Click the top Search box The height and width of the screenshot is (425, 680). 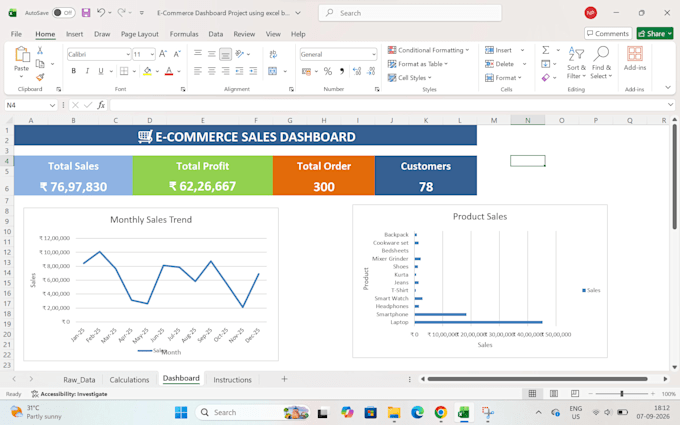pyautogui.click(x=410, y=13)
